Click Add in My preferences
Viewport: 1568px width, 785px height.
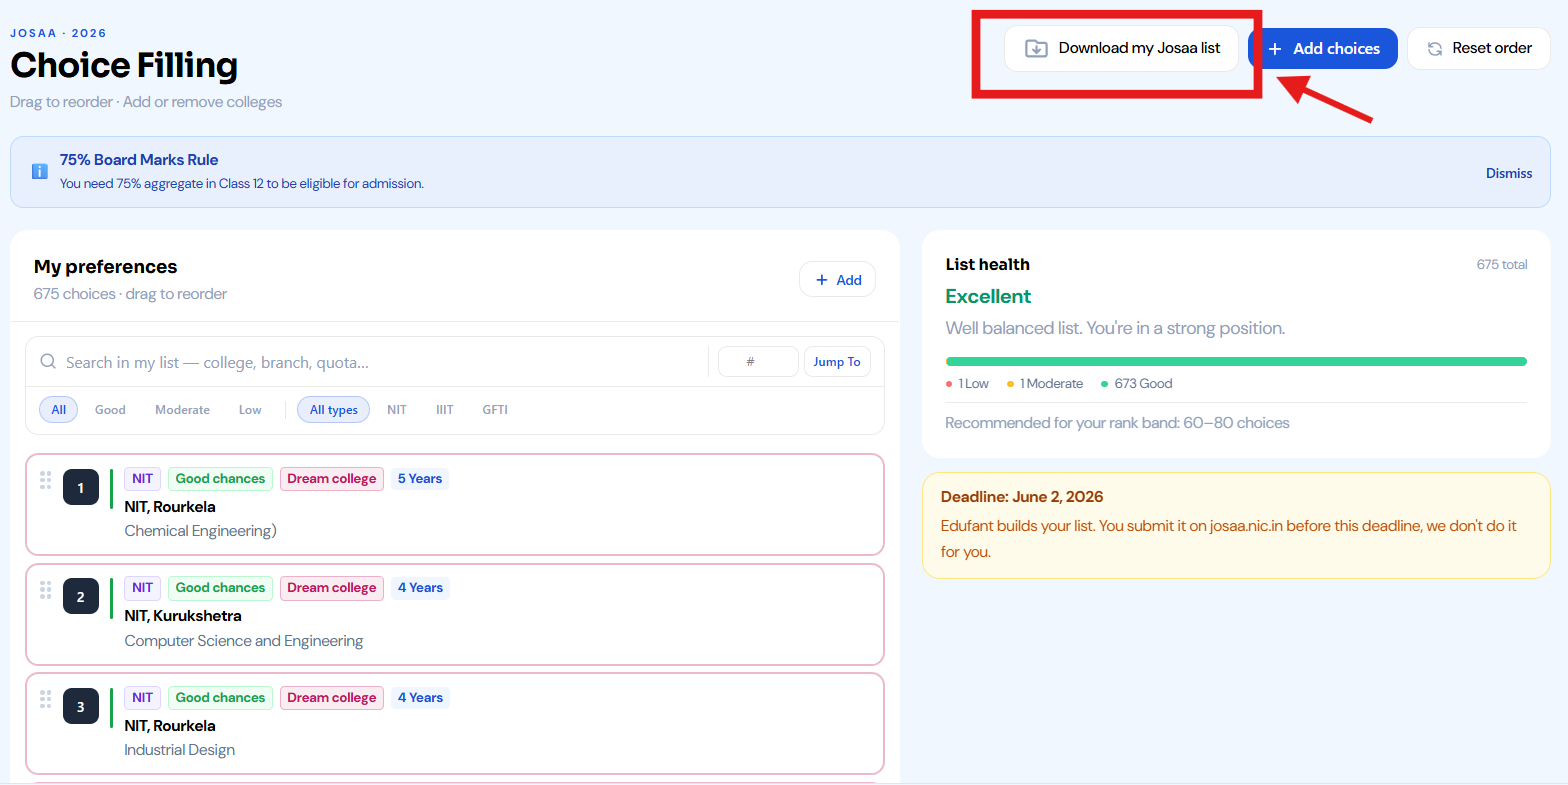pos(838,280)
